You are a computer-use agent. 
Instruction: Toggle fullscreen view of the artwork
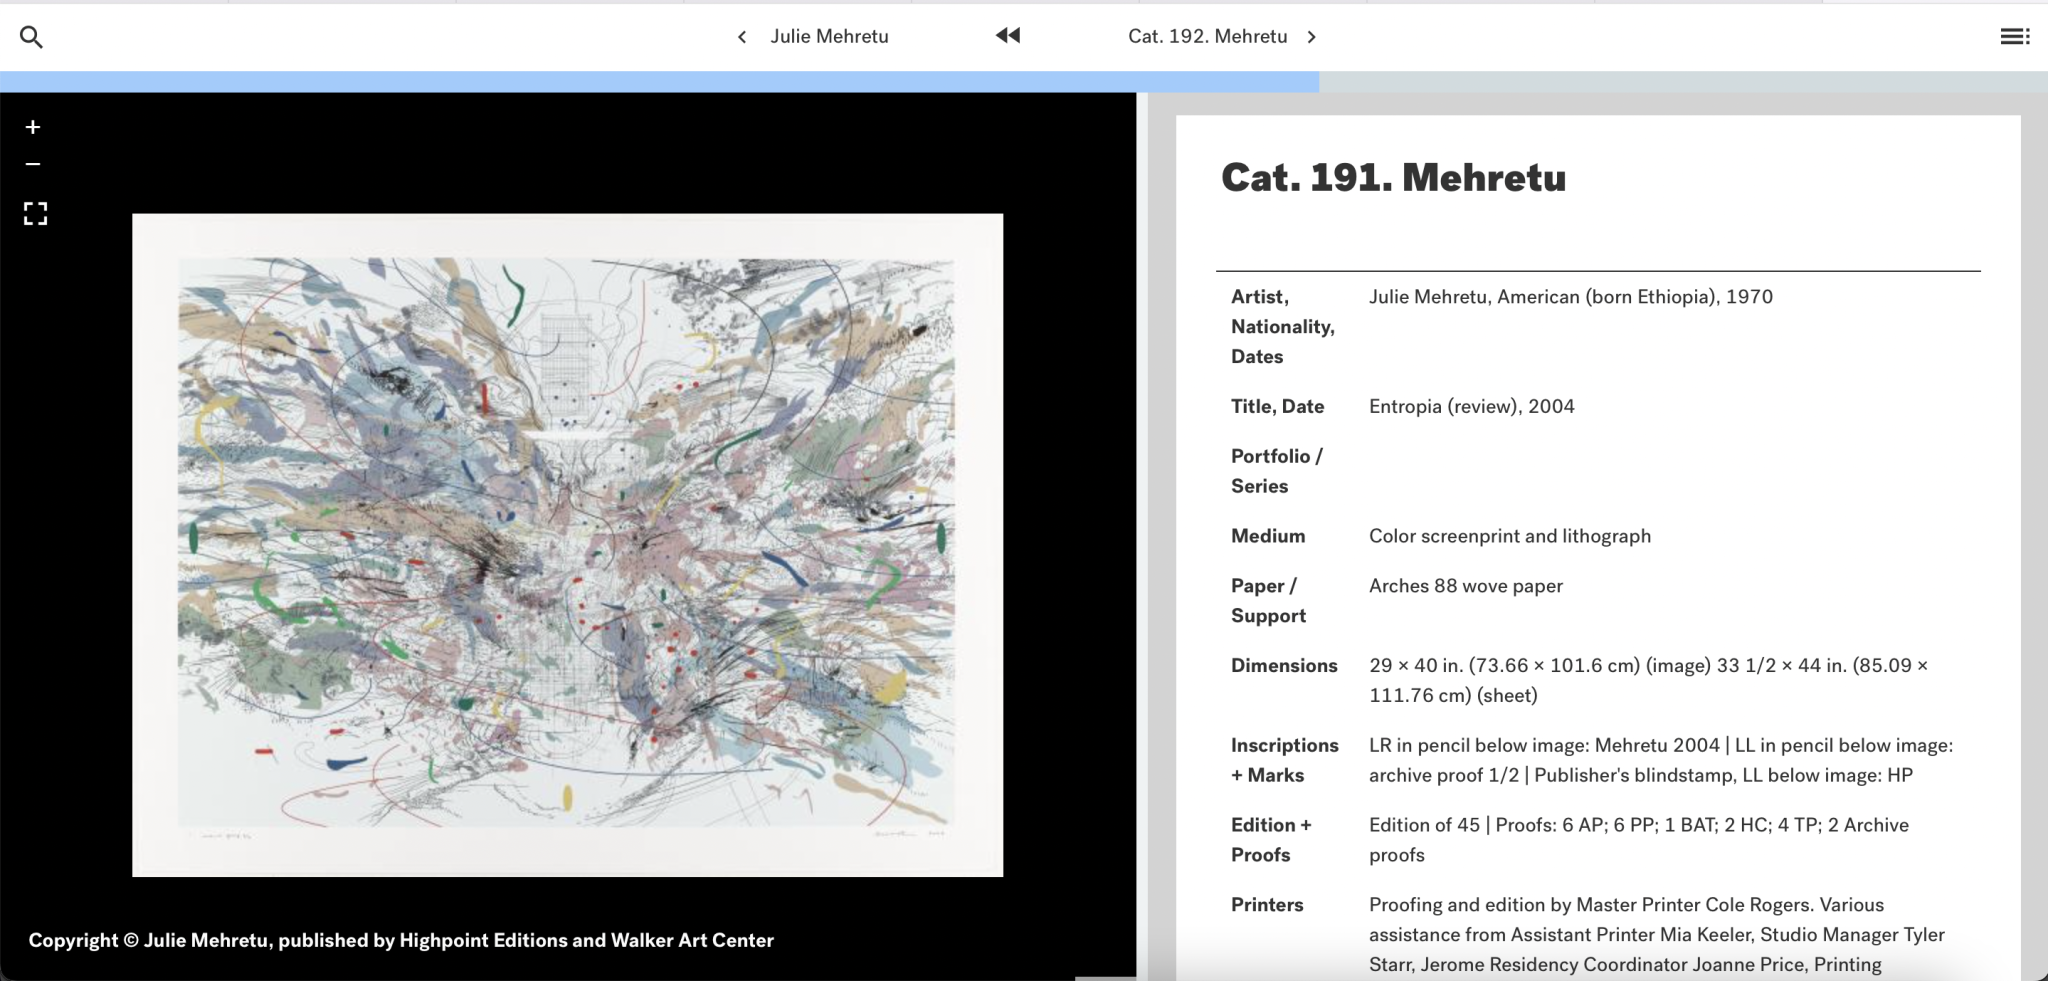pos(35,213)
